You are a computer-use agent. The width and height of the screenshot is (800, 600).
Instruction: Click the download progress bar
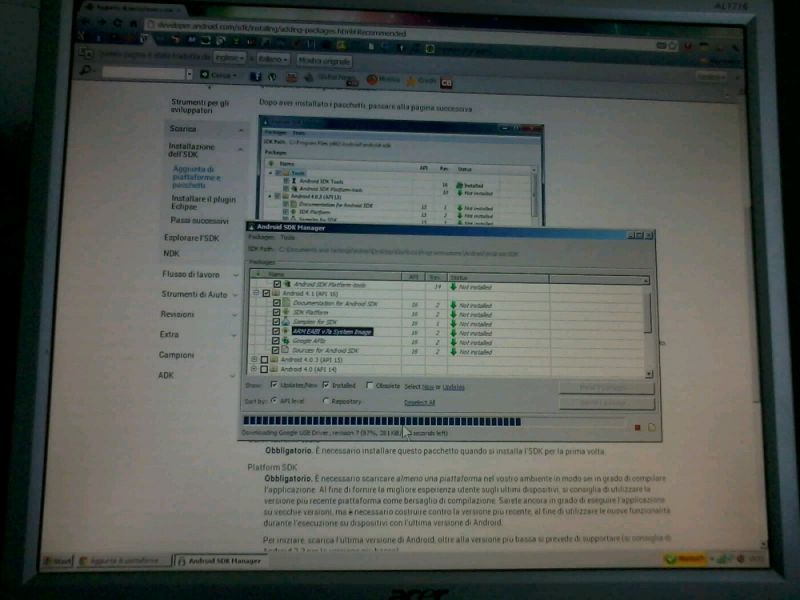click(x=433, y=421)
